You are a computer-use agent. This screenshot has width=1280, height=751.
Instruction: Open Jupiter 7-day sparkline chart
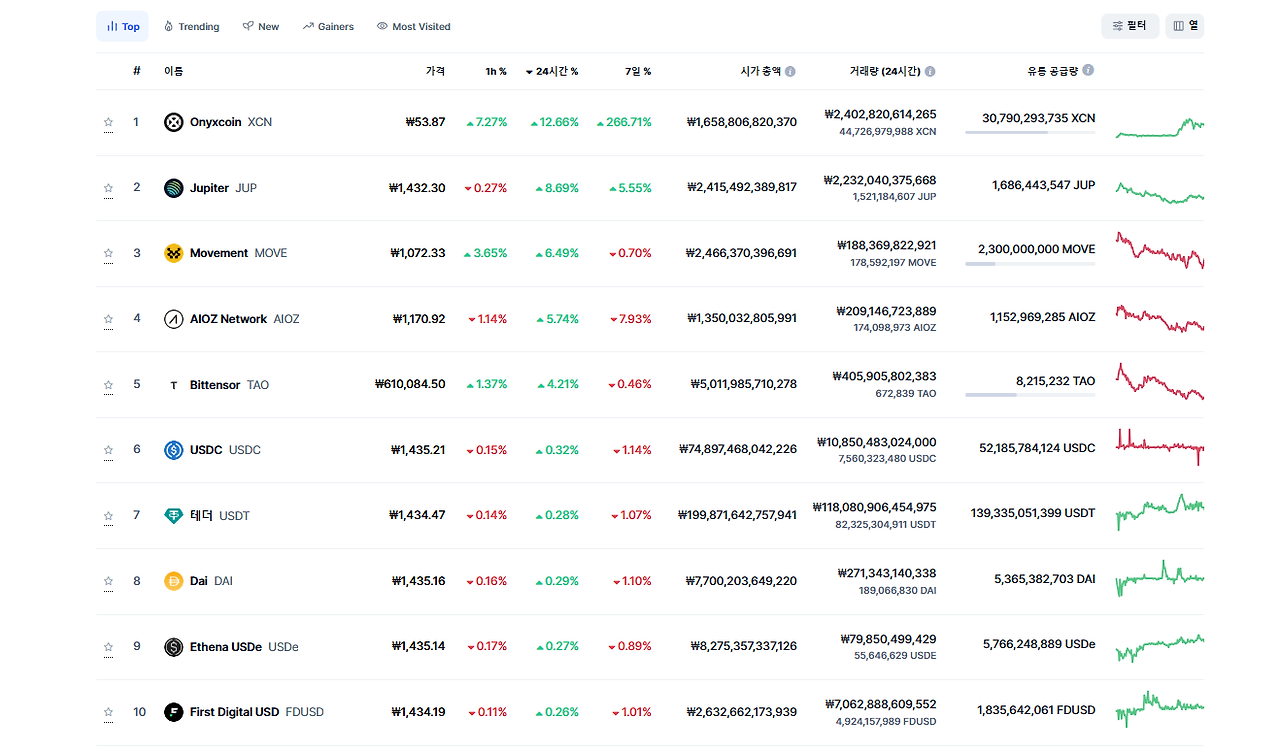[x=1160, y=192]
